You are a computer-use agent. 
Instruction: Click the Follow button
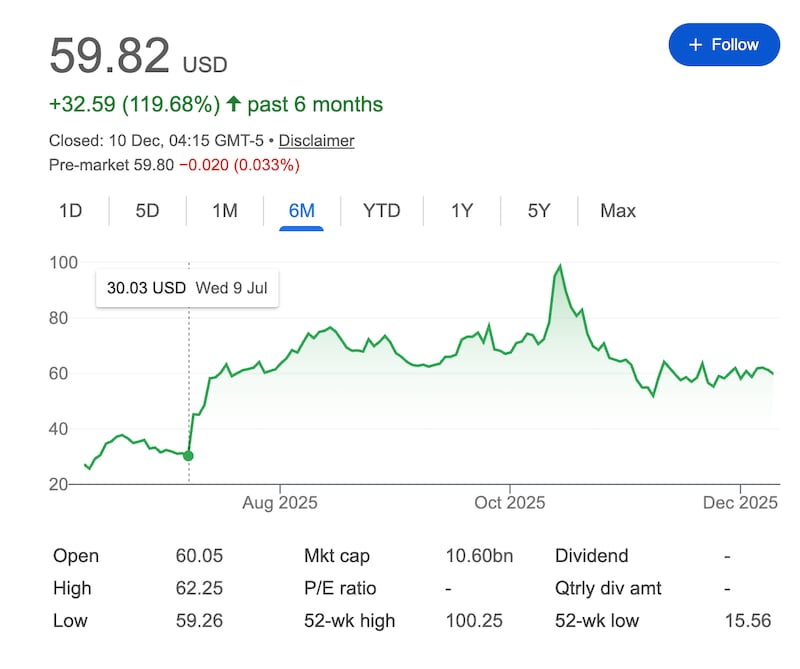click(724, 44)
